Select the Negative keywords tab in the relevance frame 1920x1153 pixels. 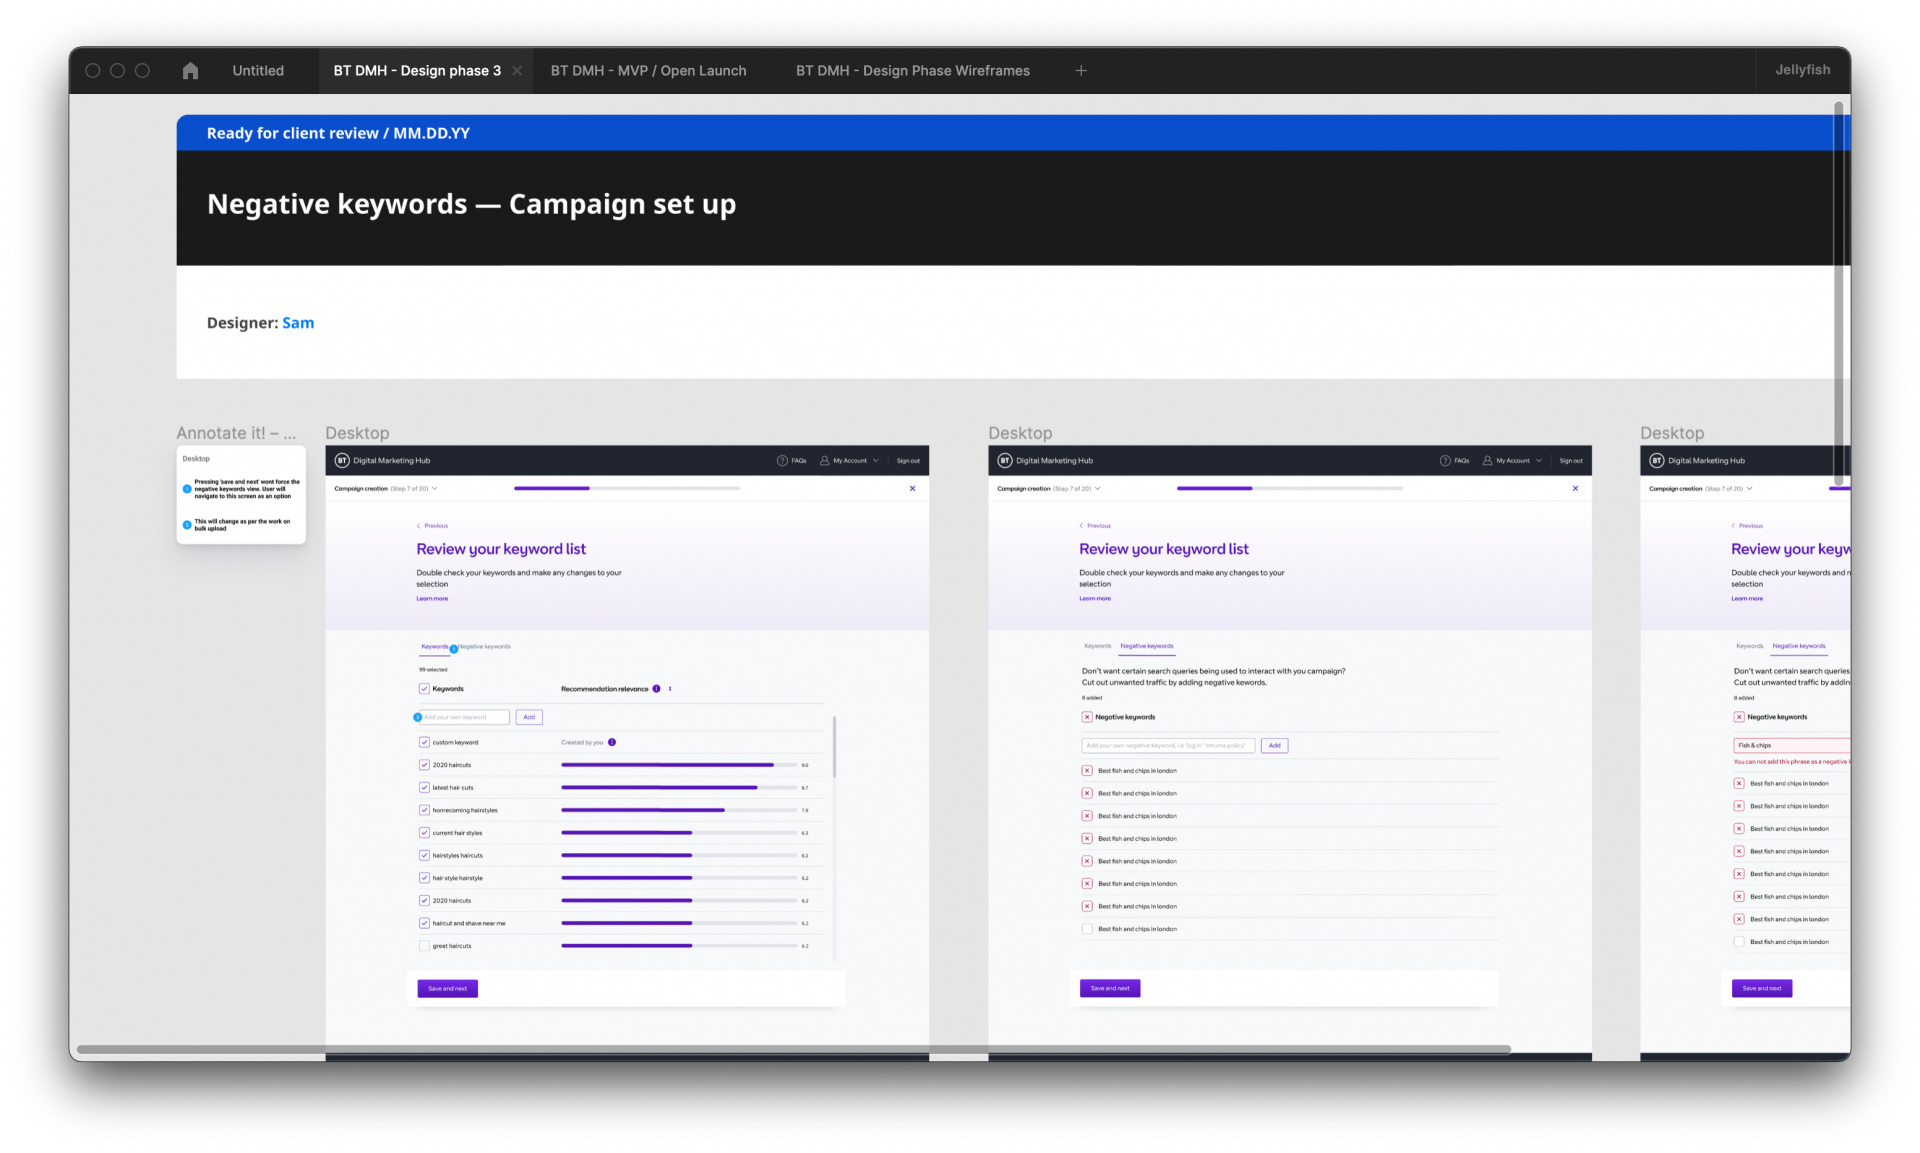tap(486, 647)
